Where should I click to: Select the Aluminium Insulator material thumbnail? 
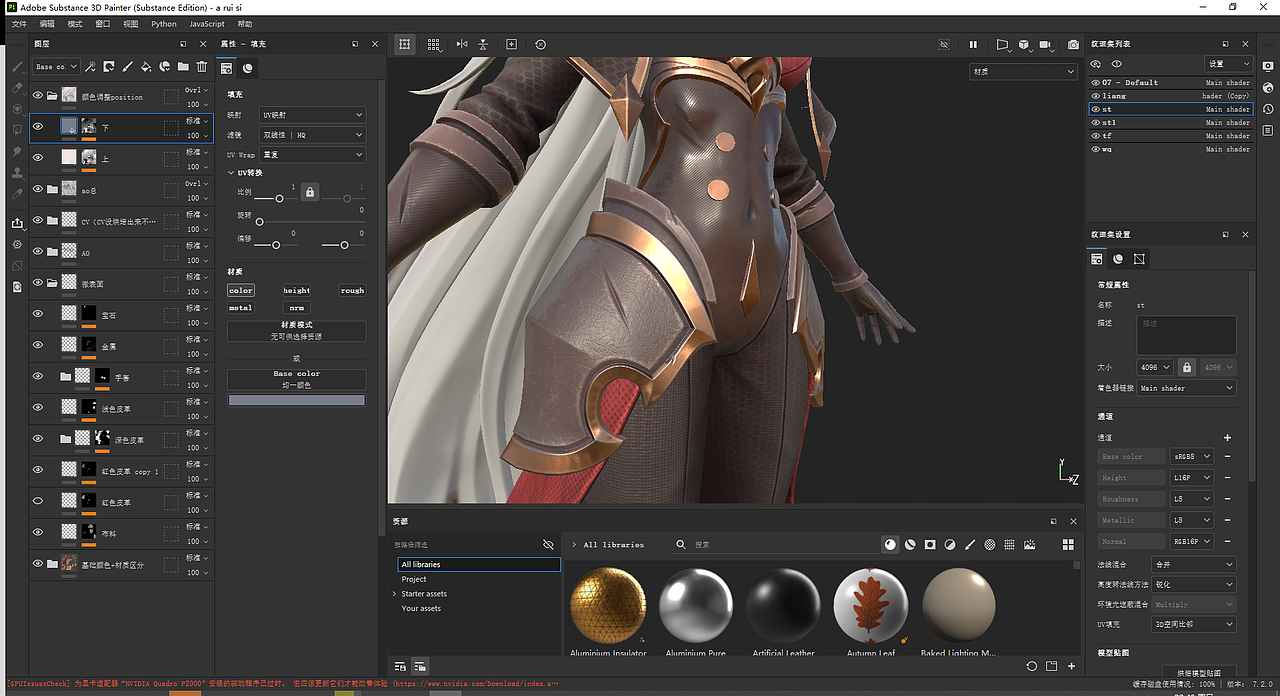pos(608,605)
